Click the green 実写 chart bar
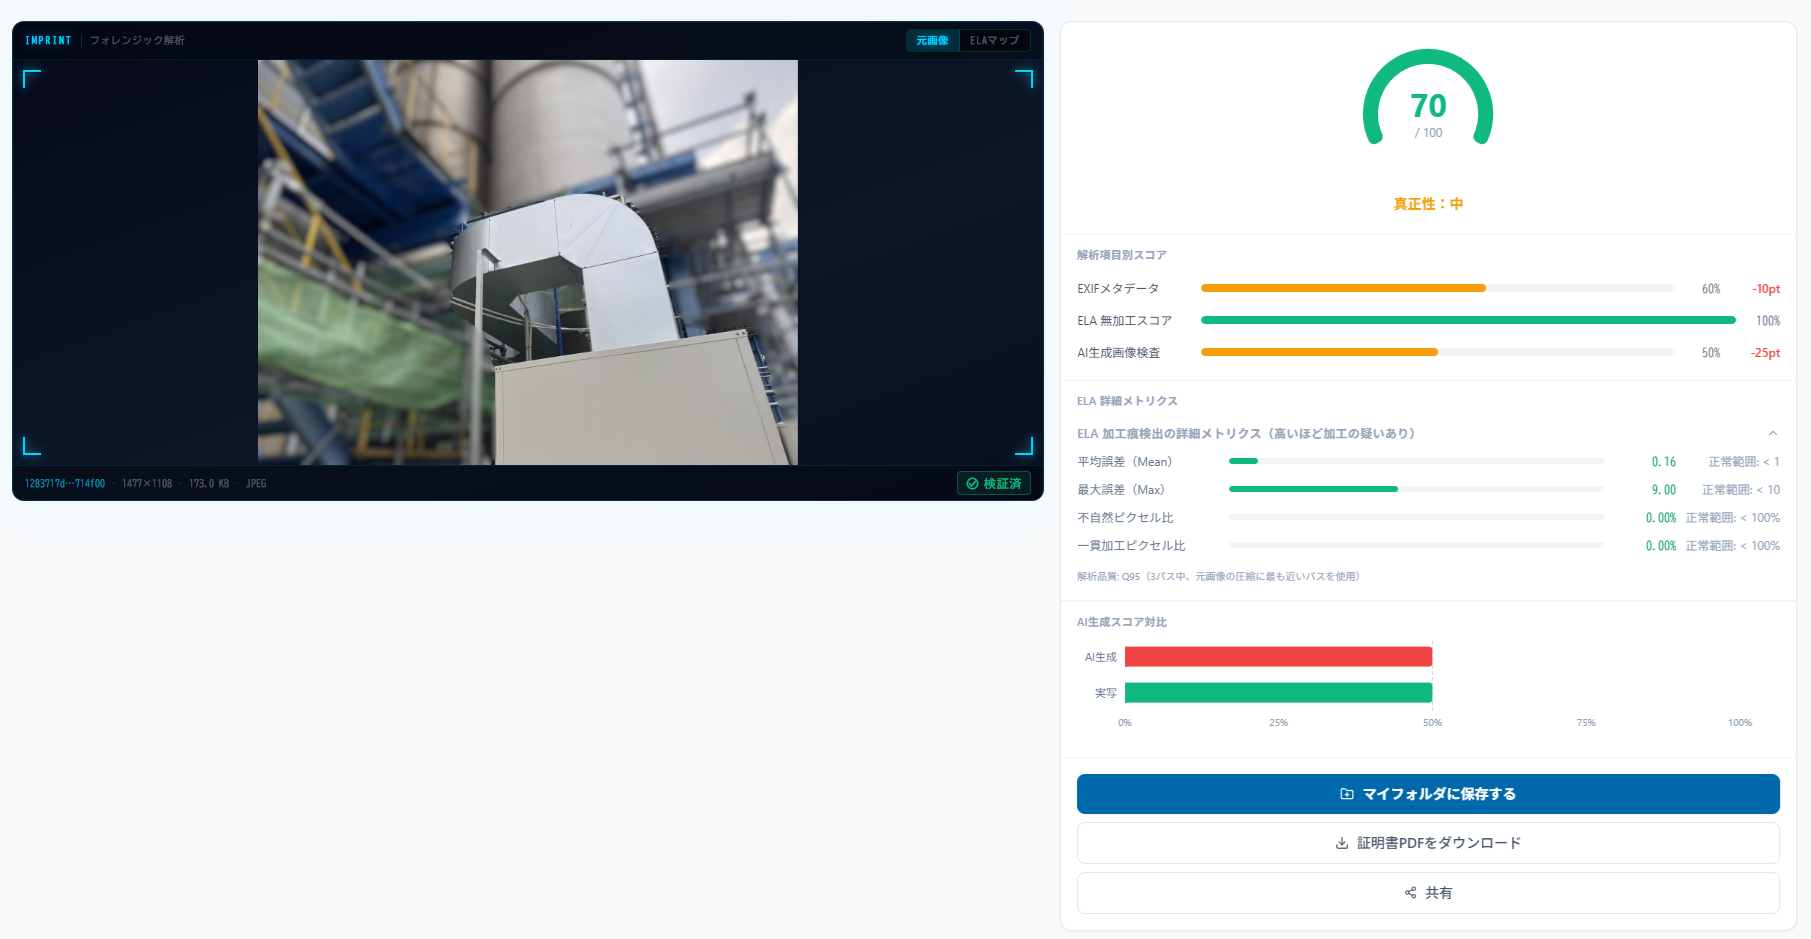Image resolution: width=1811 pixels, height=939 pixels. [x=1278, y=692]
